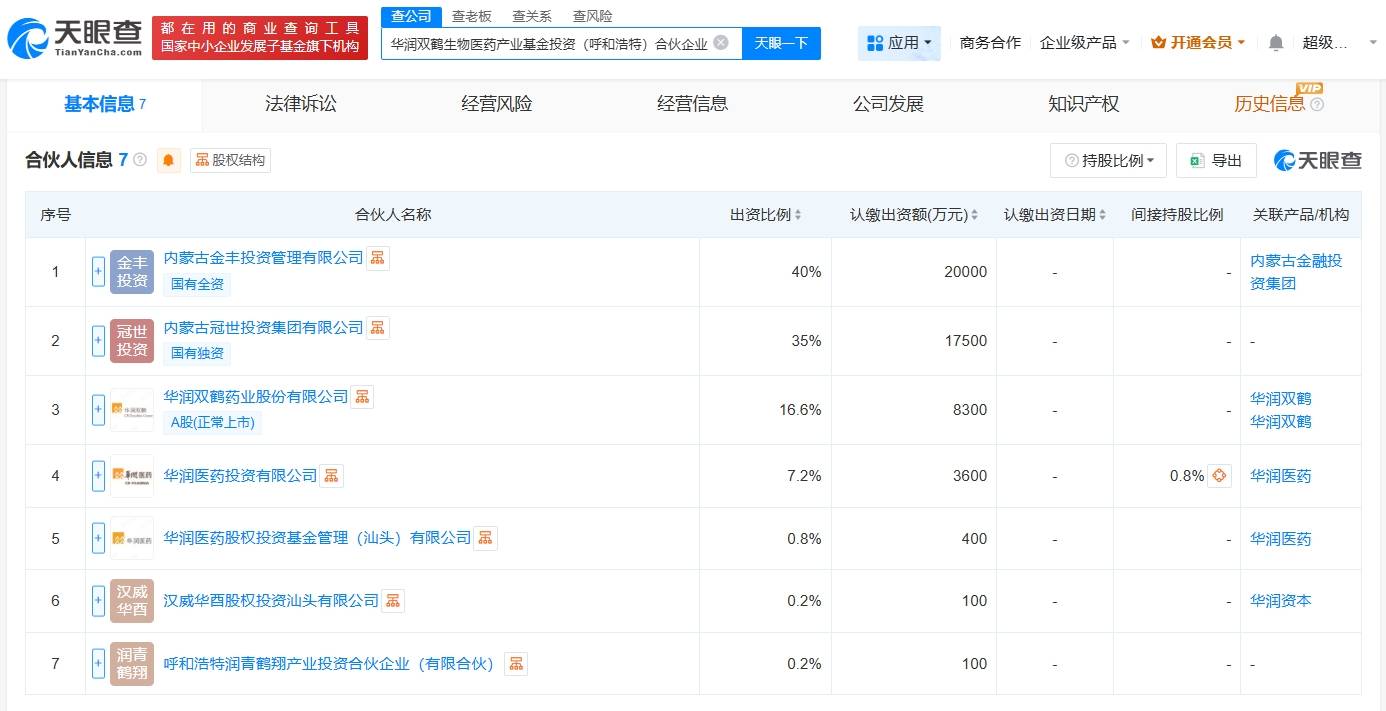Sort by 出资比例 column header
The image size is (1386, 711).
point(766,215)
